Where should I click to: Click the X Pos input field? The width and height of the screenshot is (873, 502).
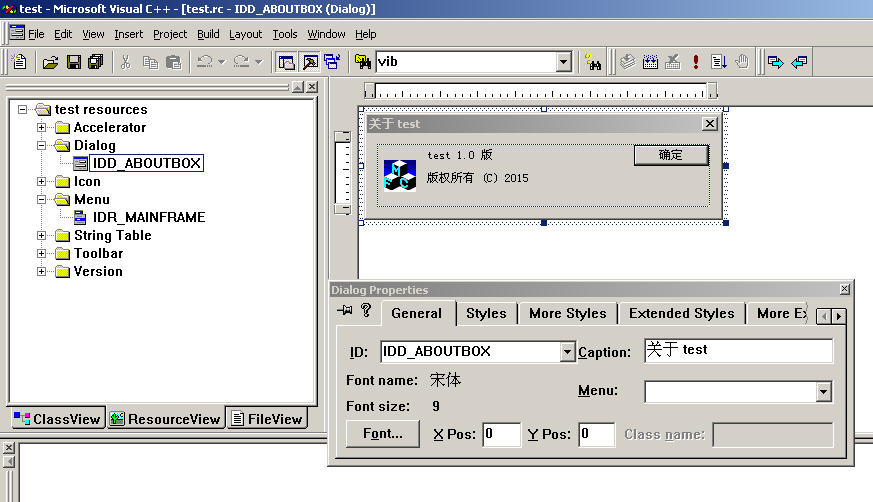click(502, 434)
